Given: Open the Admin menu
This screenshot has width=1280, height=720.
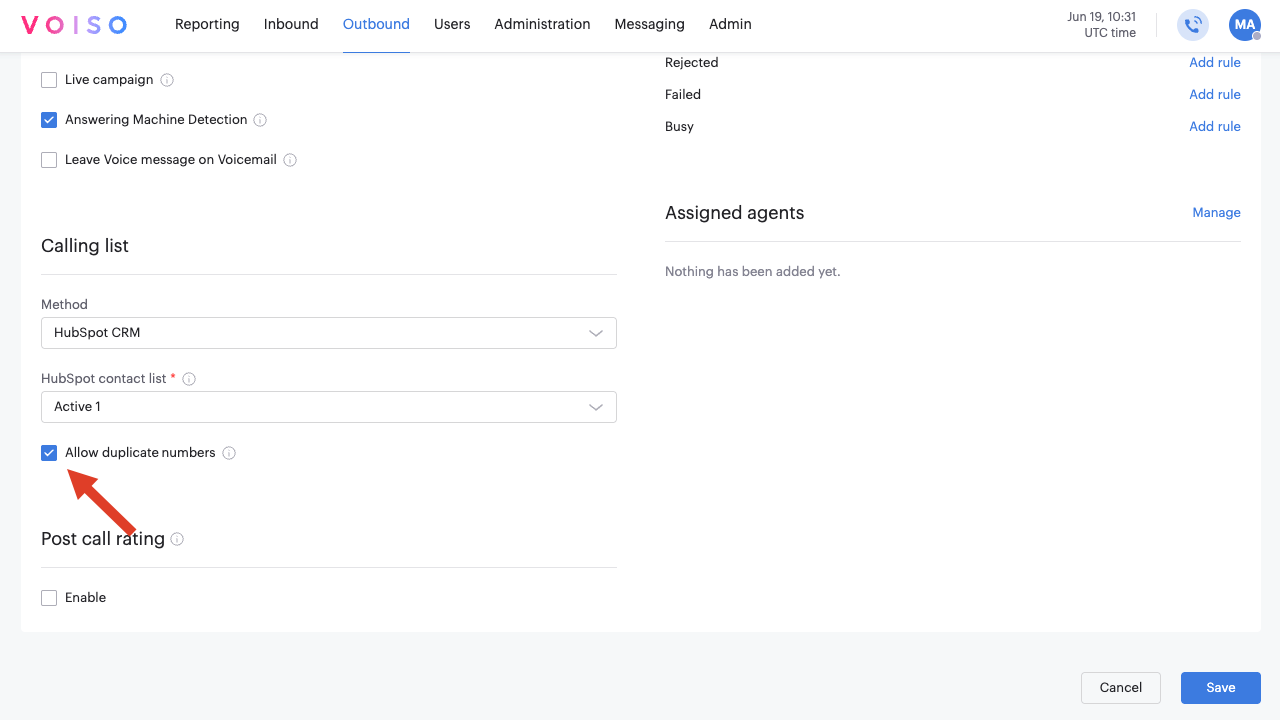Looking at the screenshot, I should [730, 24].
